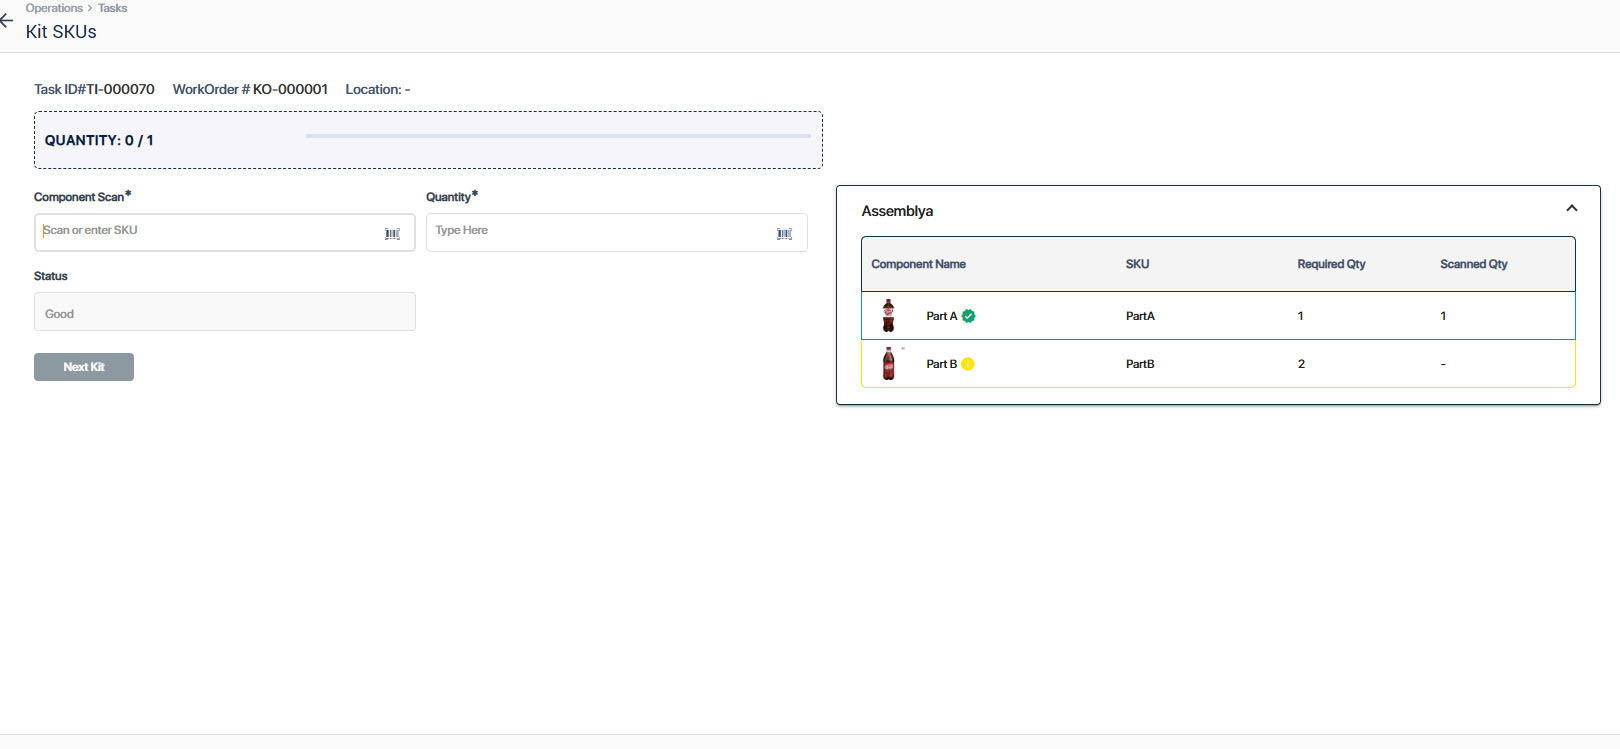1620x749 pixels.
Task: Click the green verified badge next to Part A
Action: (968, 316)
